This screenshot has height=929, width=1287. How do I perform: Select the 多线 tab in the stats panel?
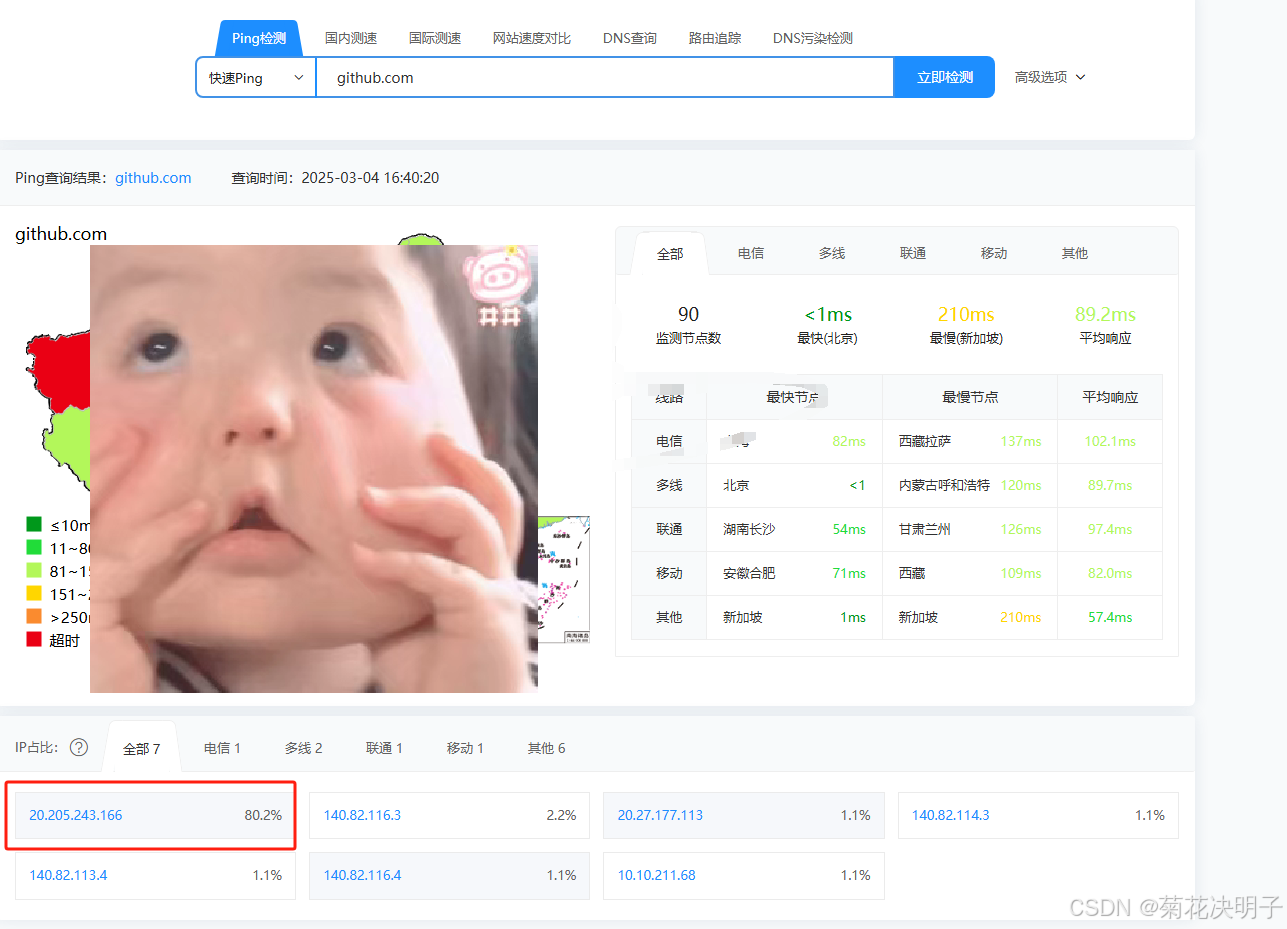pos(832,253)
